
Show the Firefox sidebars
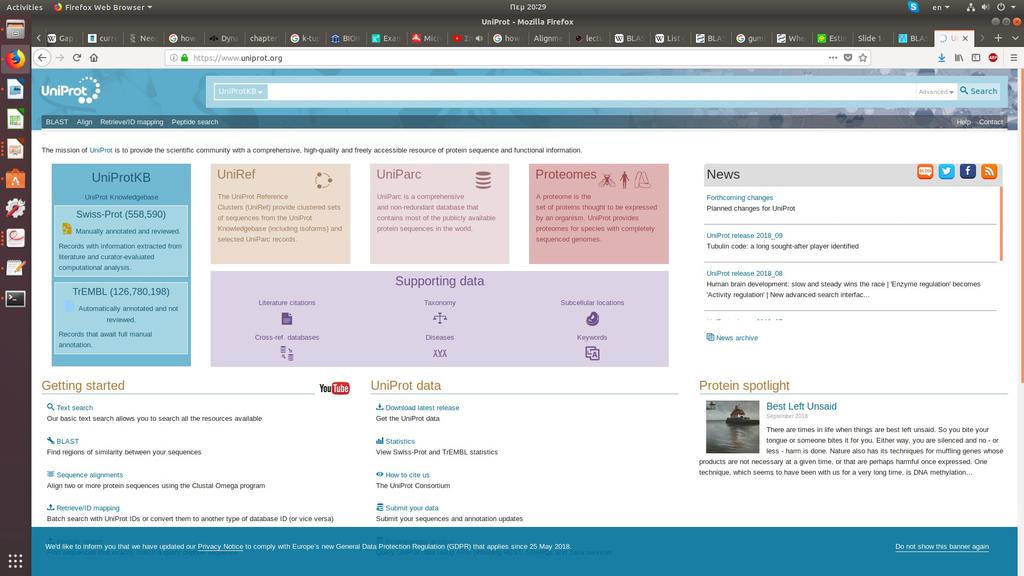[976, 57]
